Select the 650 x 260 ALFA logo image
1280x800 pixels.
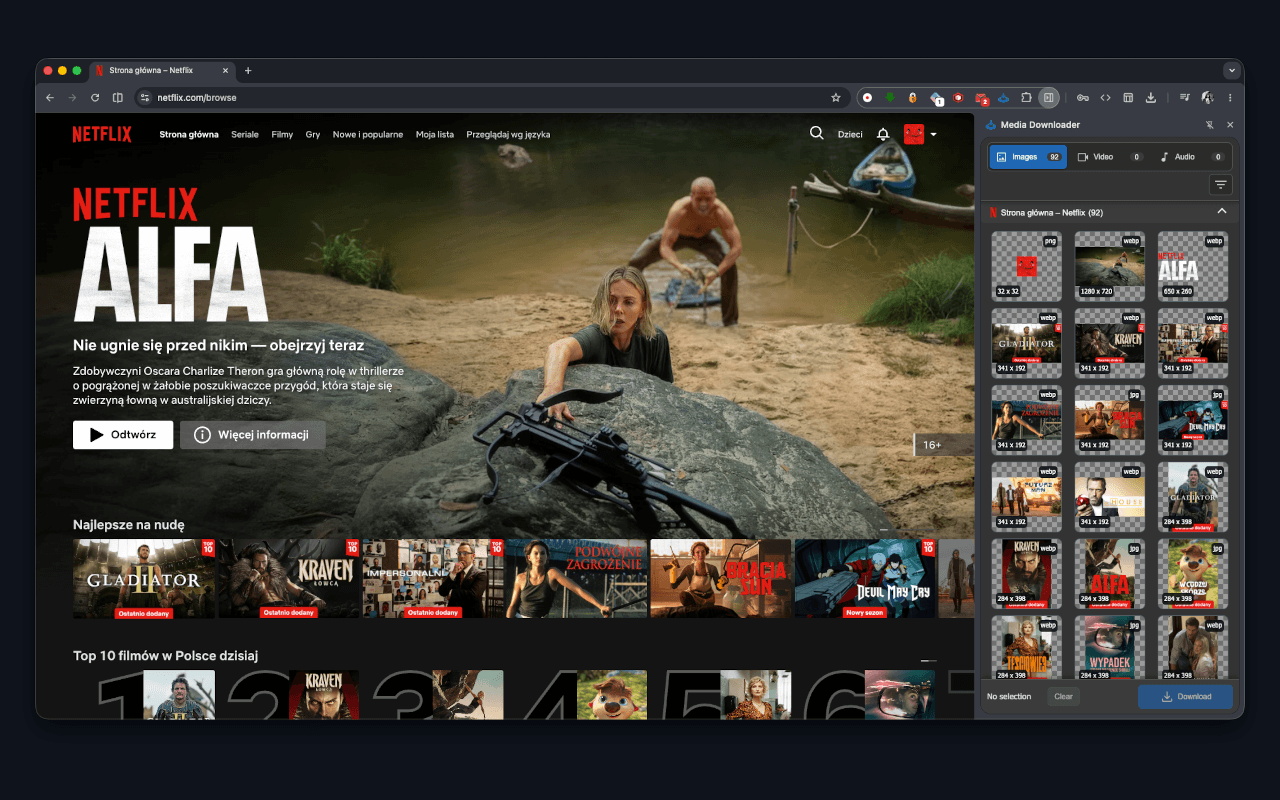click(x=1192, y=267)
